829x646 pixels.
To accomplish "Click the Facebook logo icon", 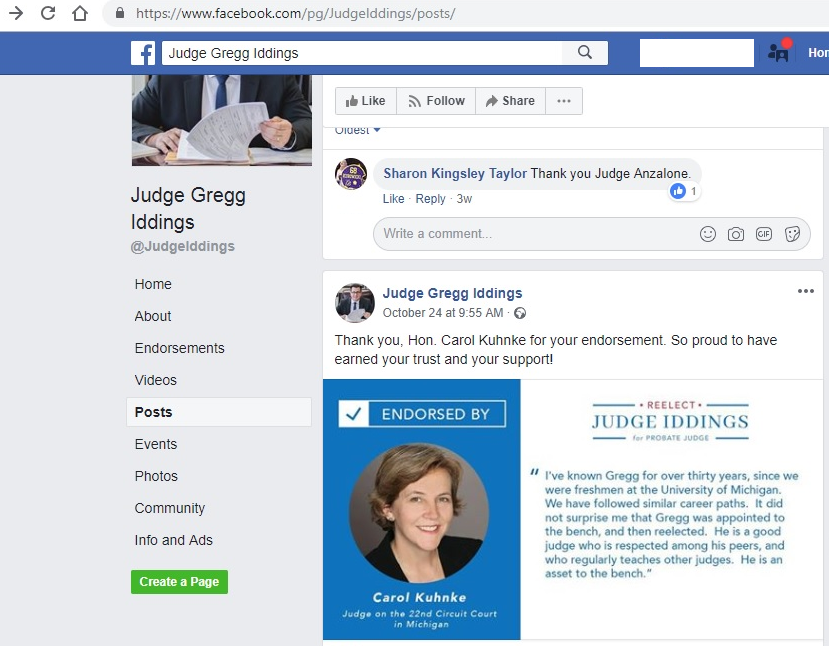I will 143,53.
